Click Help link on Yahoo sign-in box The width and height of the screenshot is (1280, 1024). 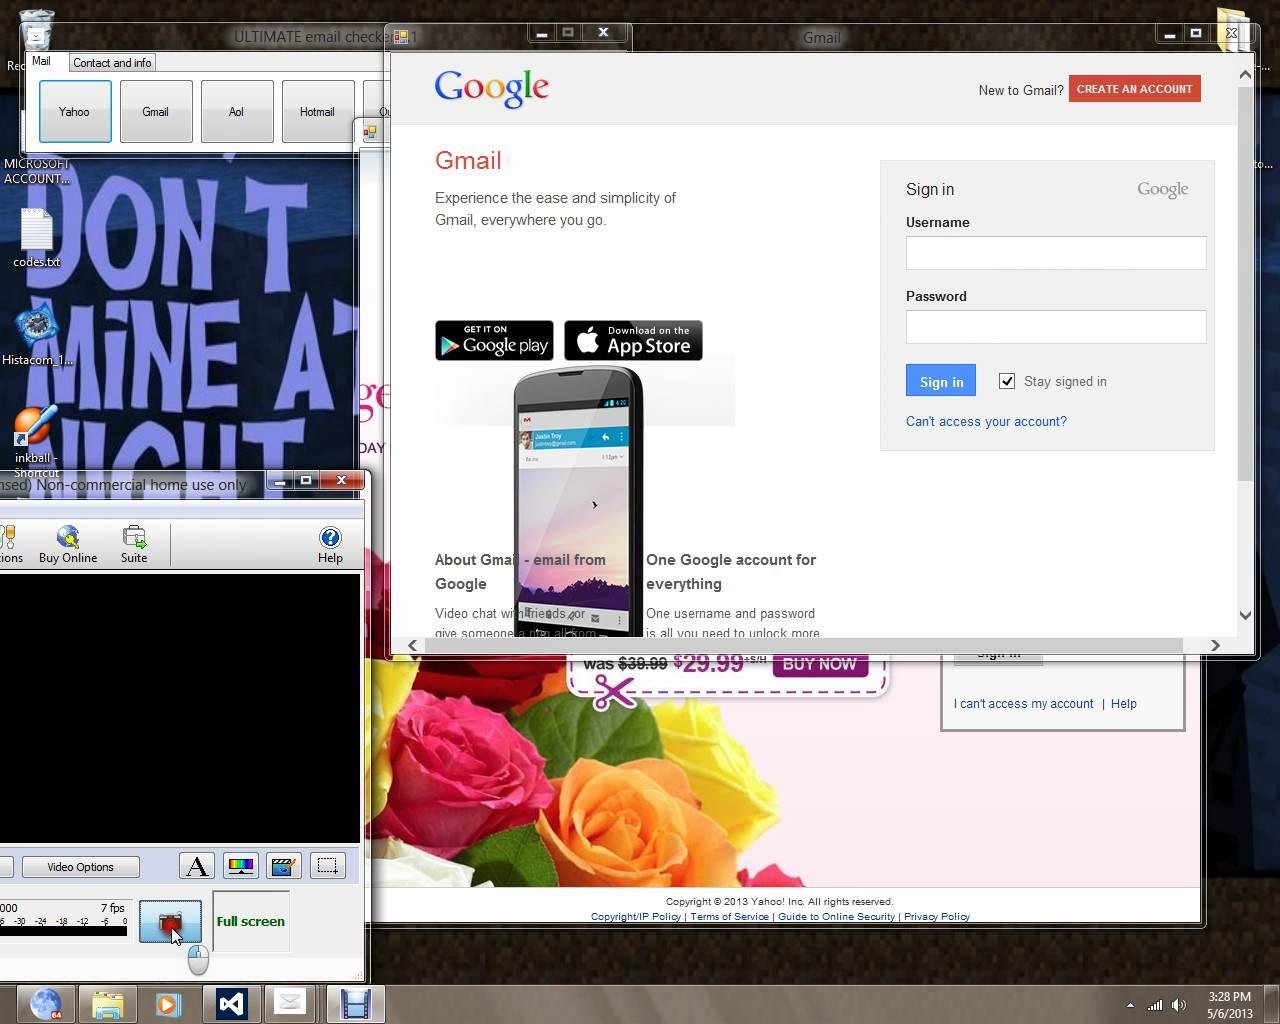coord(1123,704)
